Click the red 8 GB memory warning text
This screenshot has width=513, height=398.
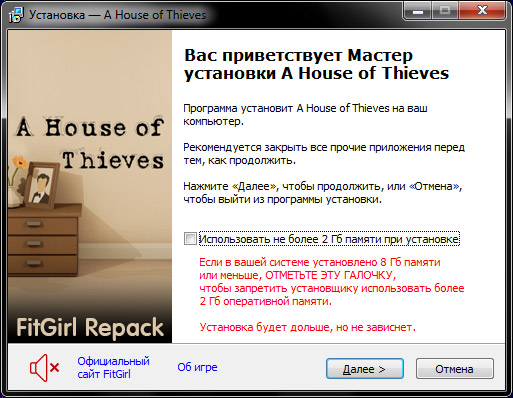point(332,282)
